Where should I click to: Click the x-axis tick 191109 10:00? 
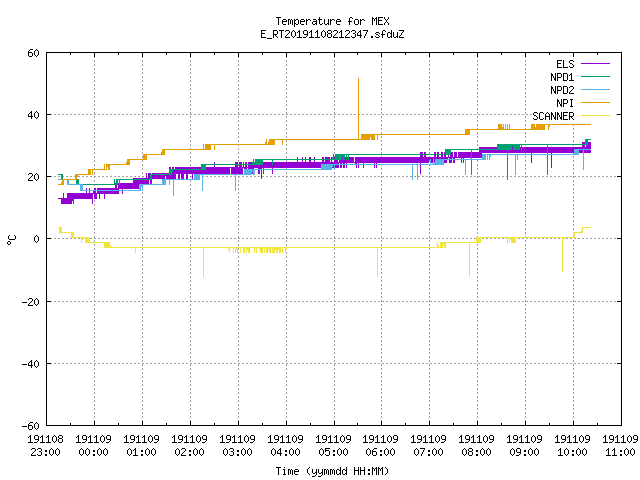coord(572,446)
